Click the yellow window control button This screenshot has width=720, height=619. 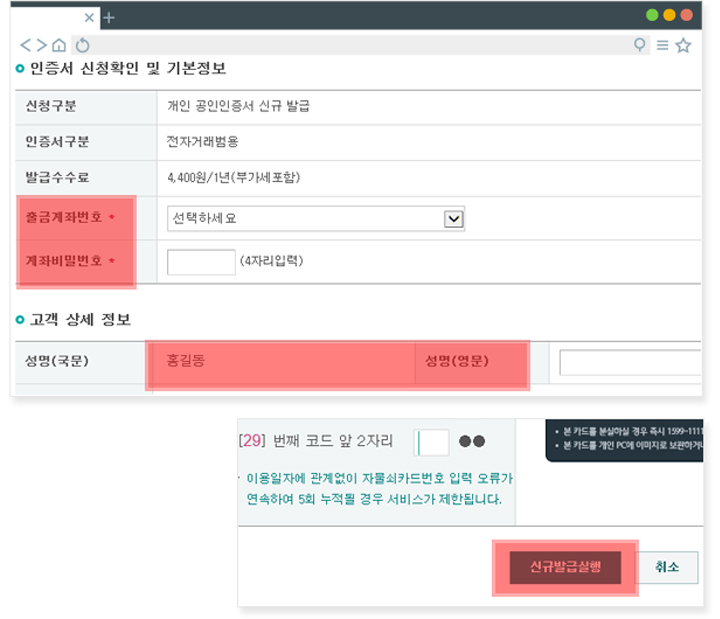click(x=669, y=15)
